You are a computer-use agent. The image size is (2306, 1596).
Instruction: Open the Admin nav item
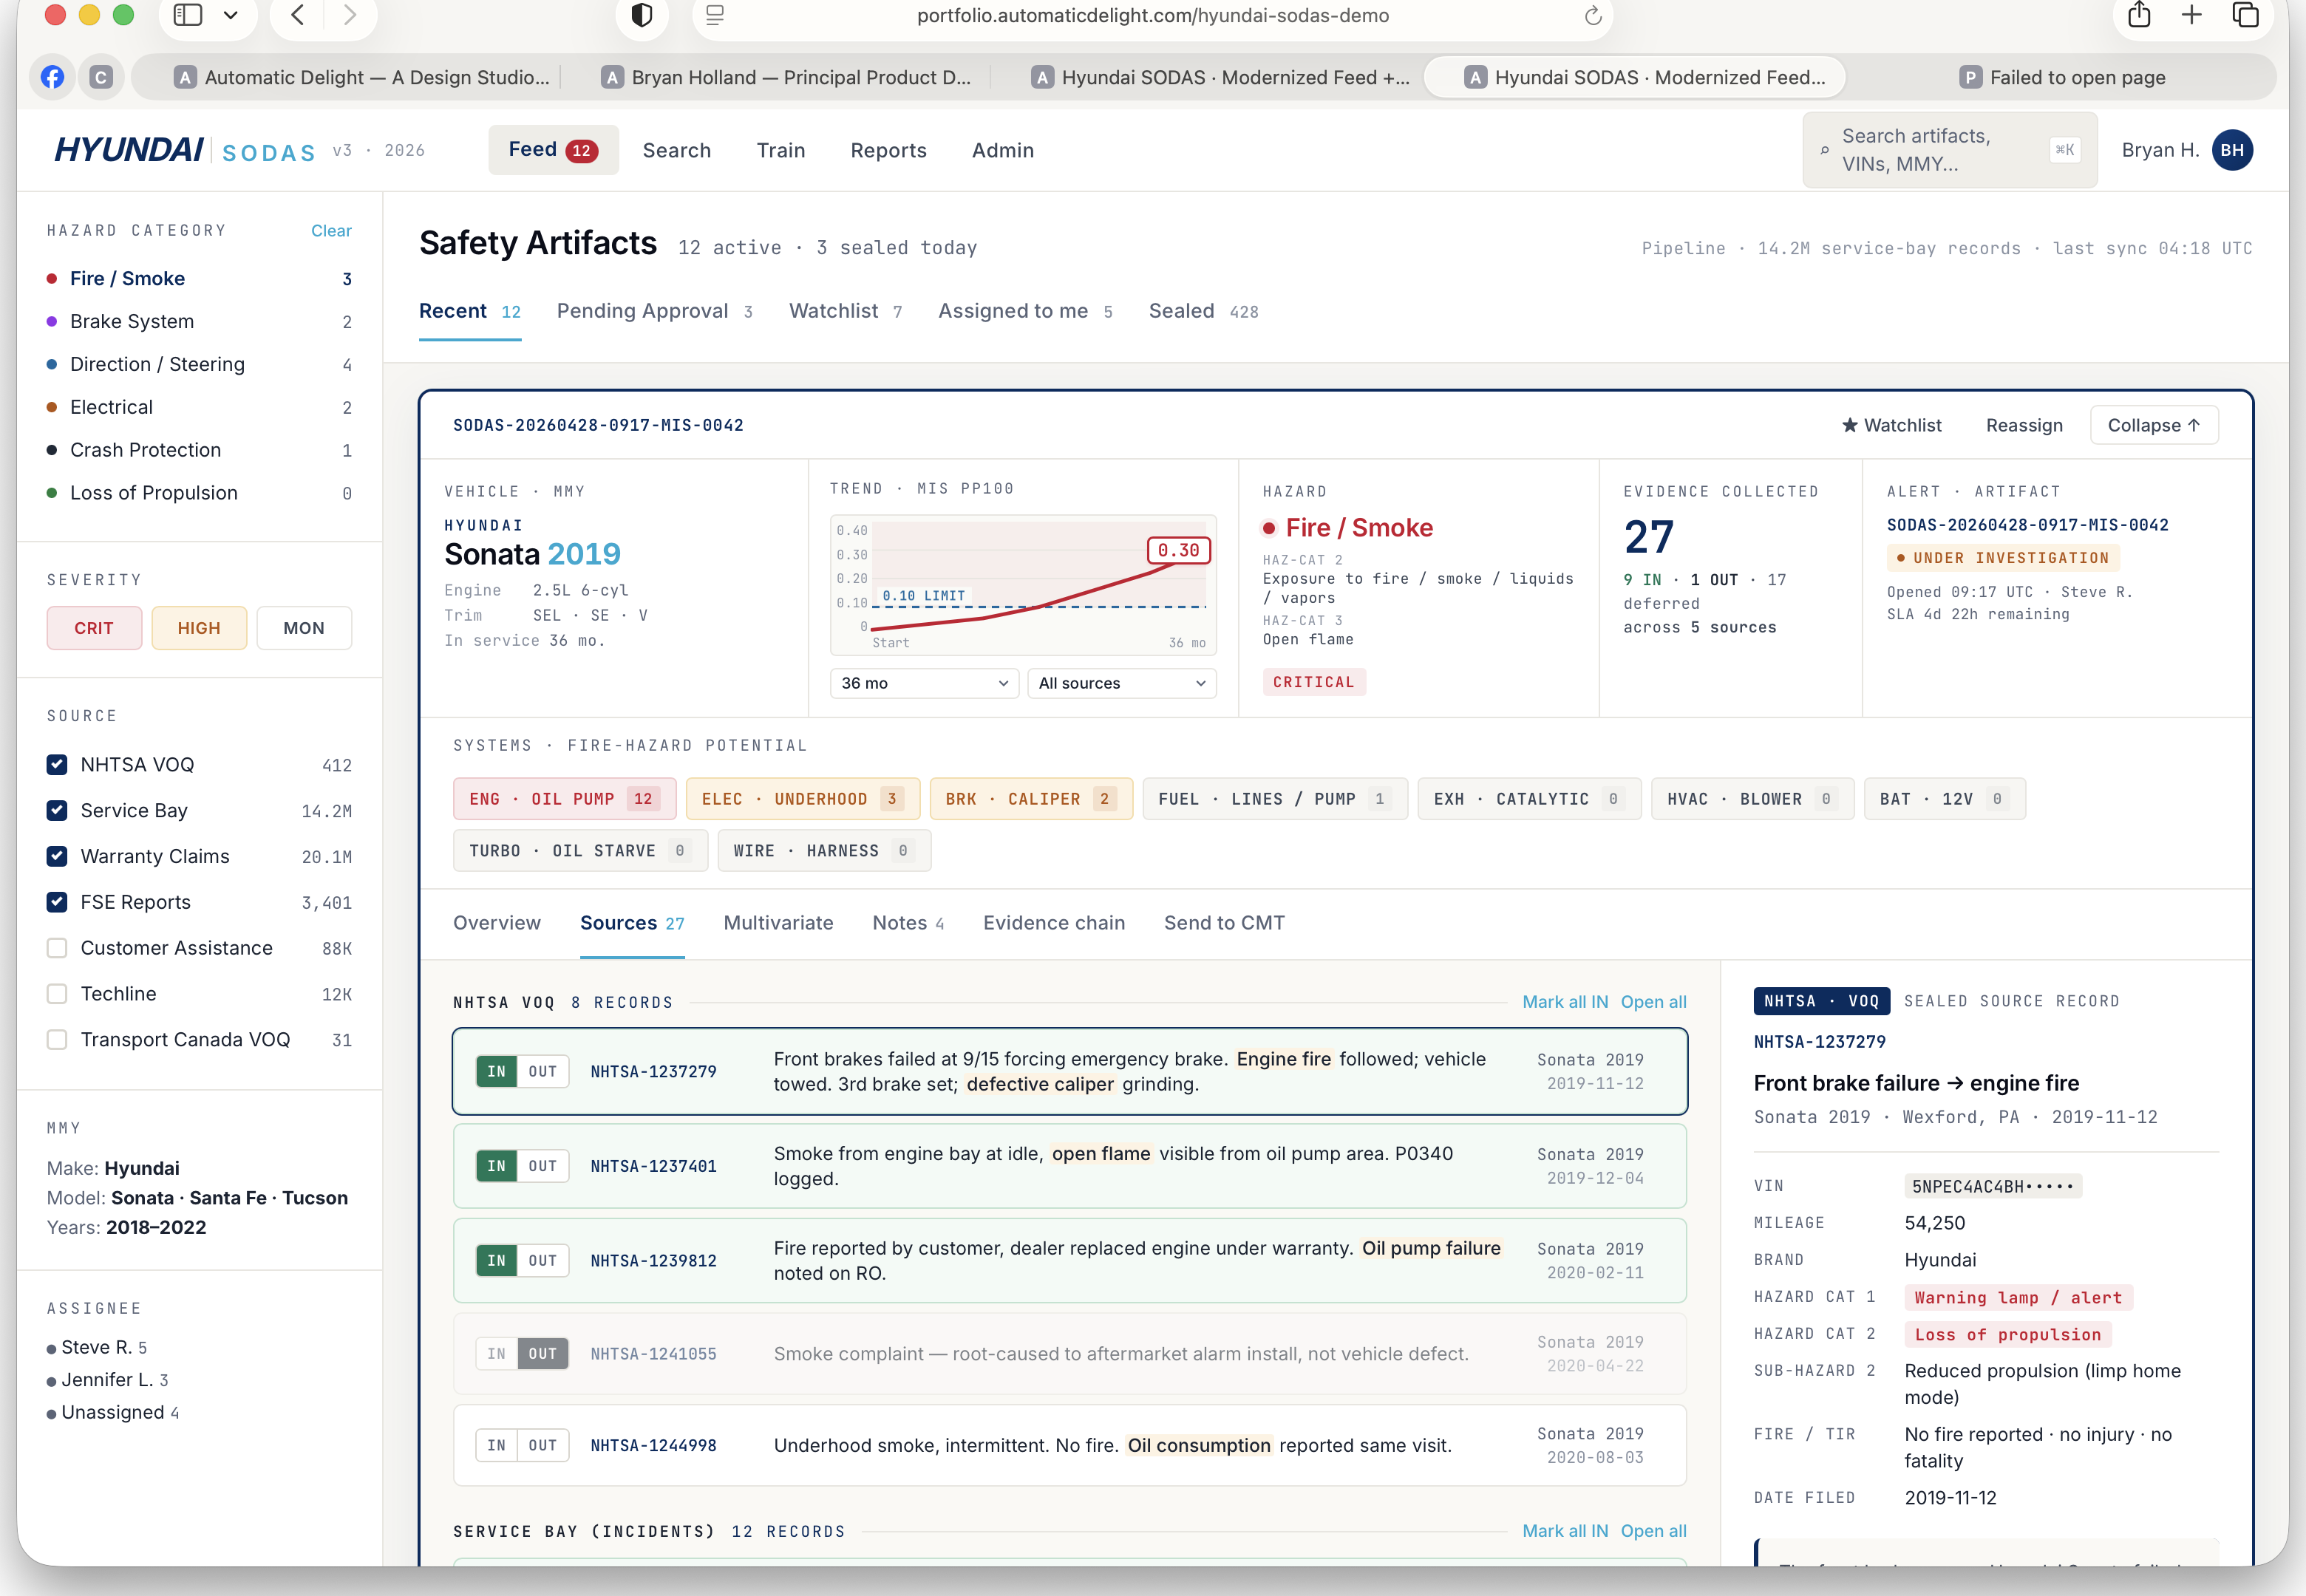[1003, 150]
